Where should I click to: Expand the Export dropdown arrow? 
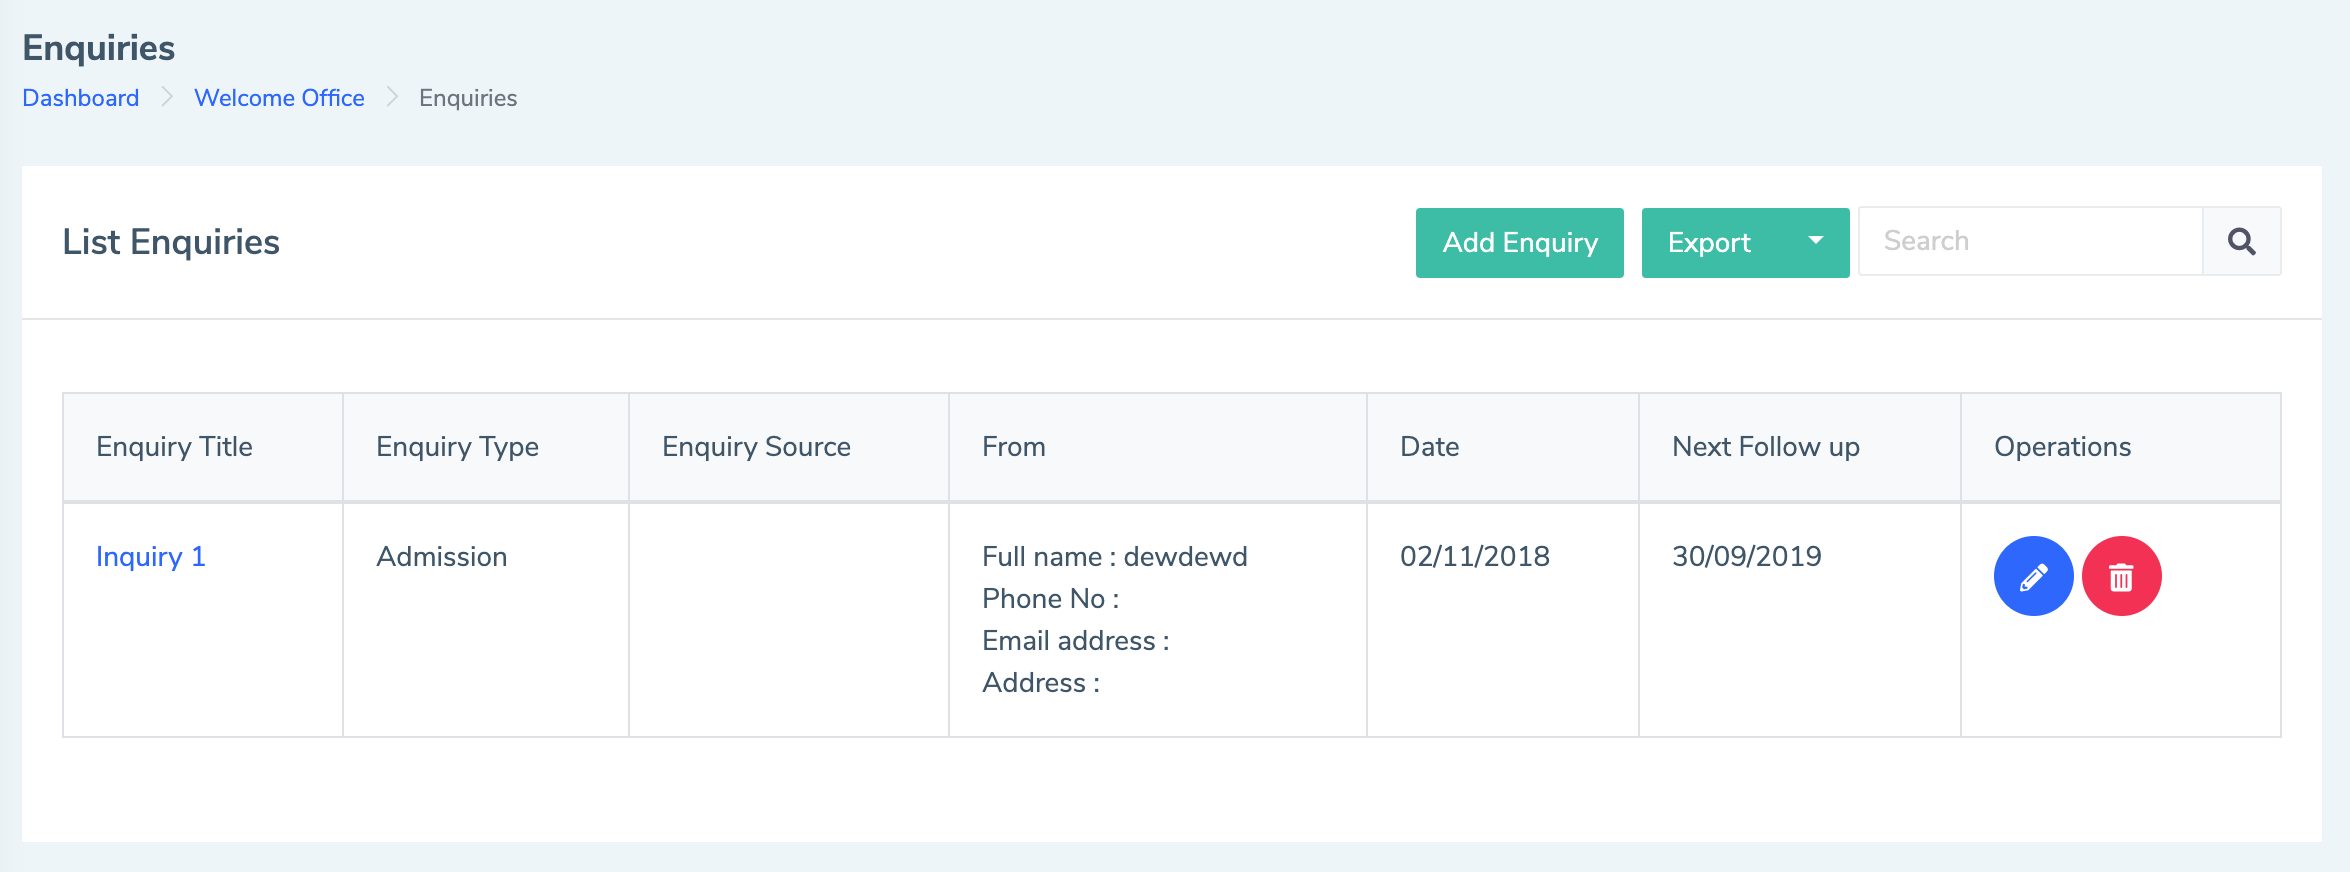pyautogui.click(x=1815, y=241)
